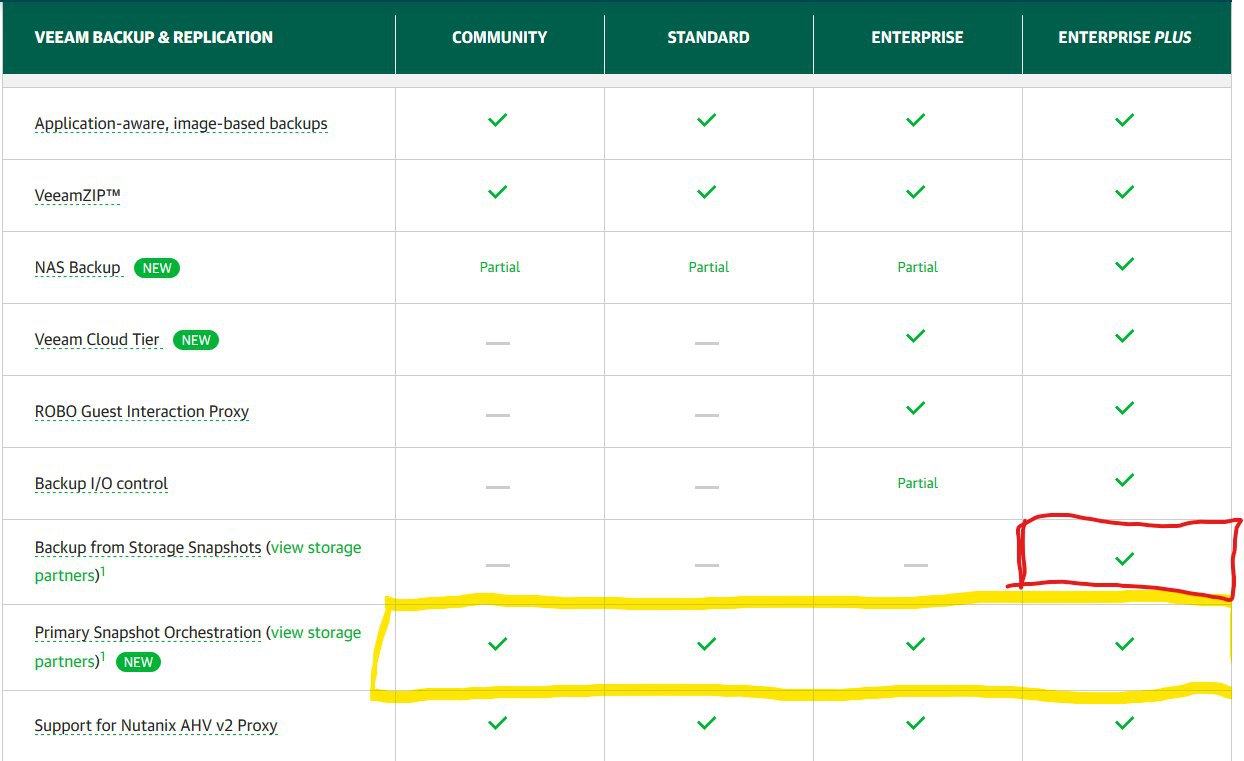Open the Primary Snapshot Orchestration link
Screen dimensions: 1244x761
[x=148, y=633]
